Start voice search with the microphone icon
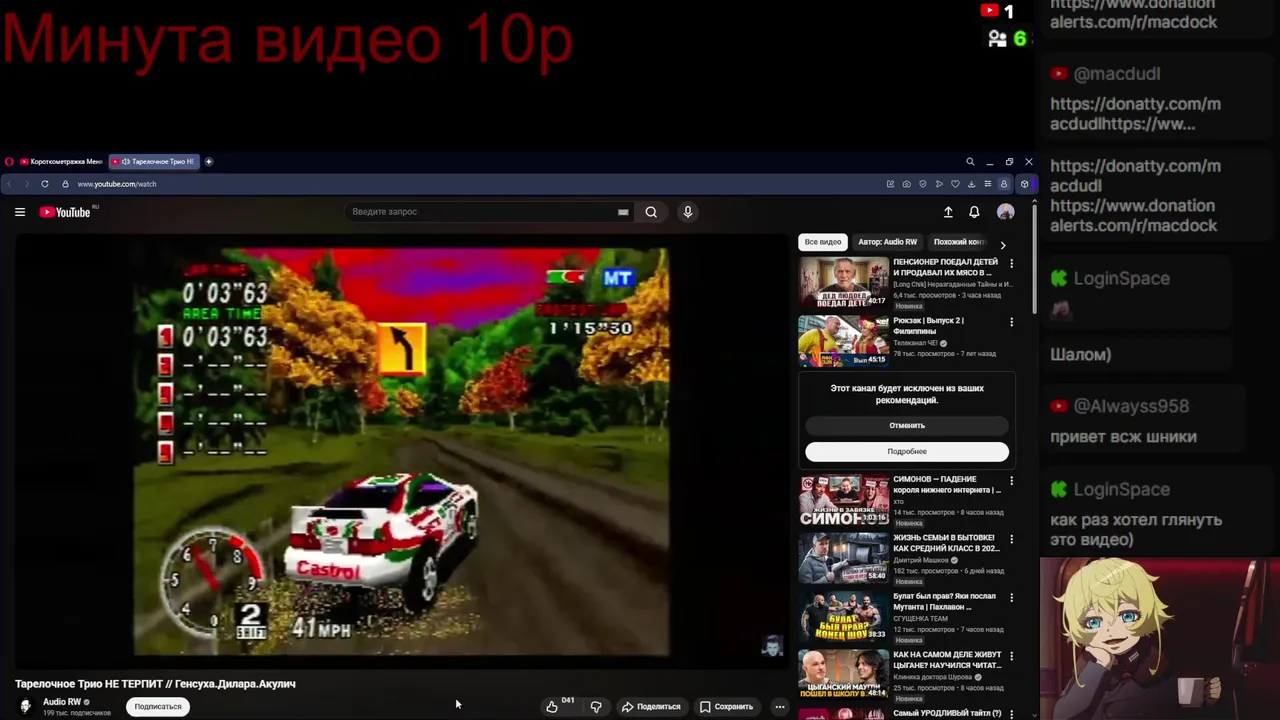 pos(687,212)
